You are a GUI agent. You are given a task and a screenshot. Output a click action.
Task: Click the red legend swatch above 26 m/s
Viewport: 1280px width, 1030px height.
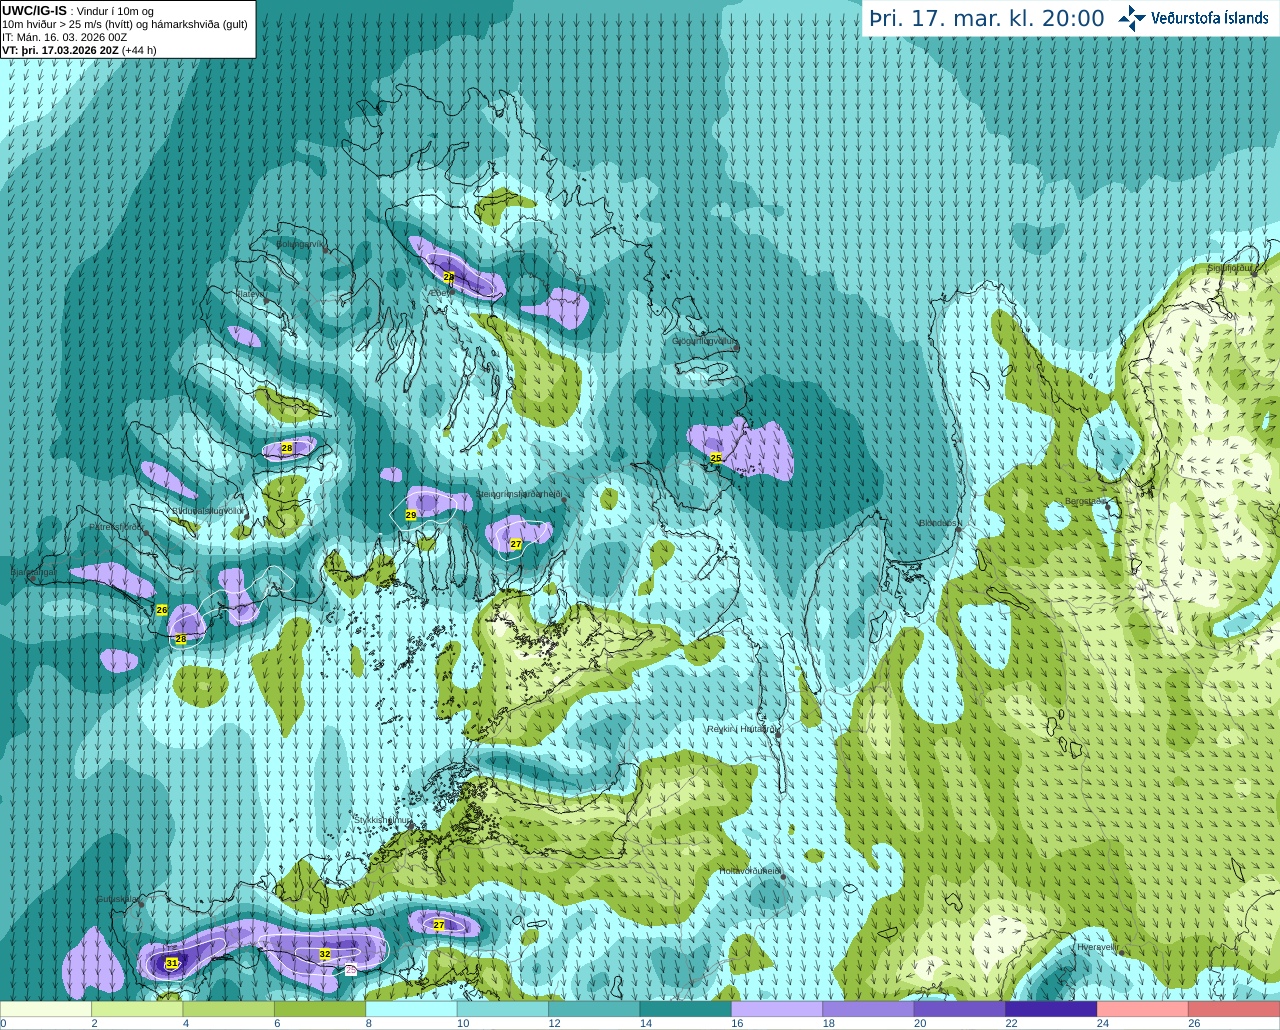[x=1234, y=1009]
